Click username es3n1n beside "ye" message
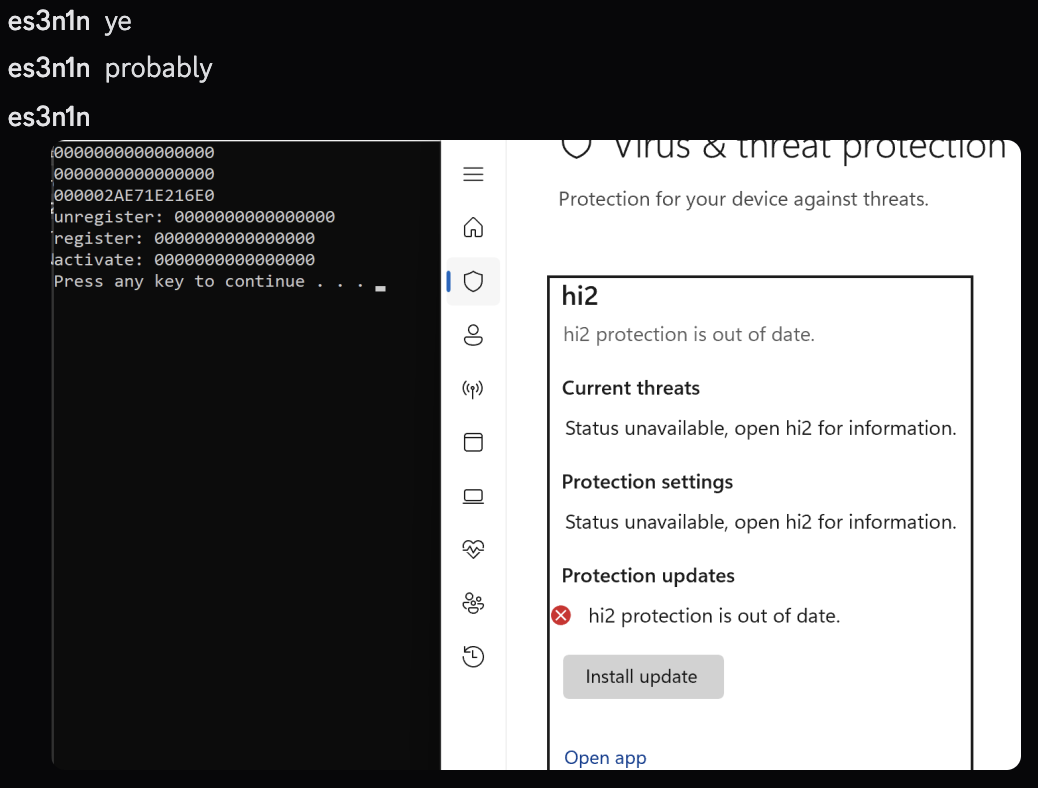The width and height of the screenshot is (1038, 788). coord(49,21)
